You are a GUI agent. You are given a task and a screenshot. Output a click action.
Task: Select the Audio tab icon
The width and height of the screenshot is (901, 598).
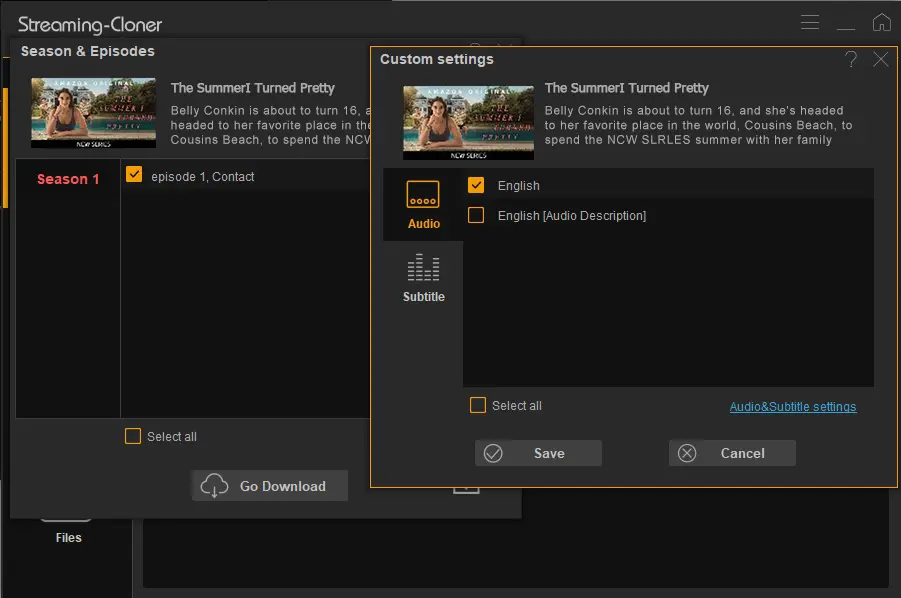[x=423, y=194]
